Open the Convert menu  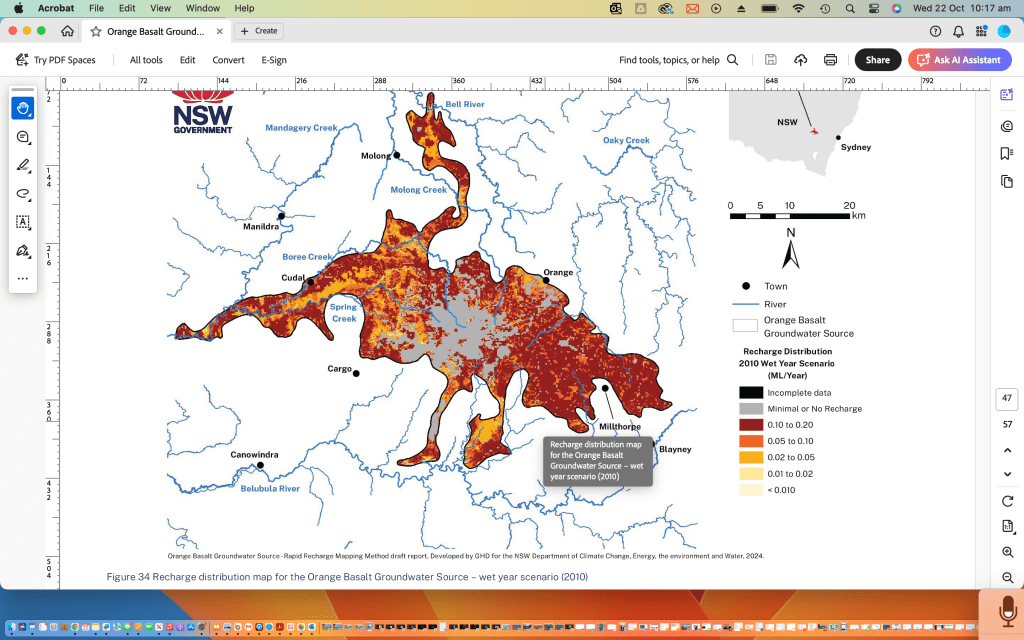pos(228,60)
